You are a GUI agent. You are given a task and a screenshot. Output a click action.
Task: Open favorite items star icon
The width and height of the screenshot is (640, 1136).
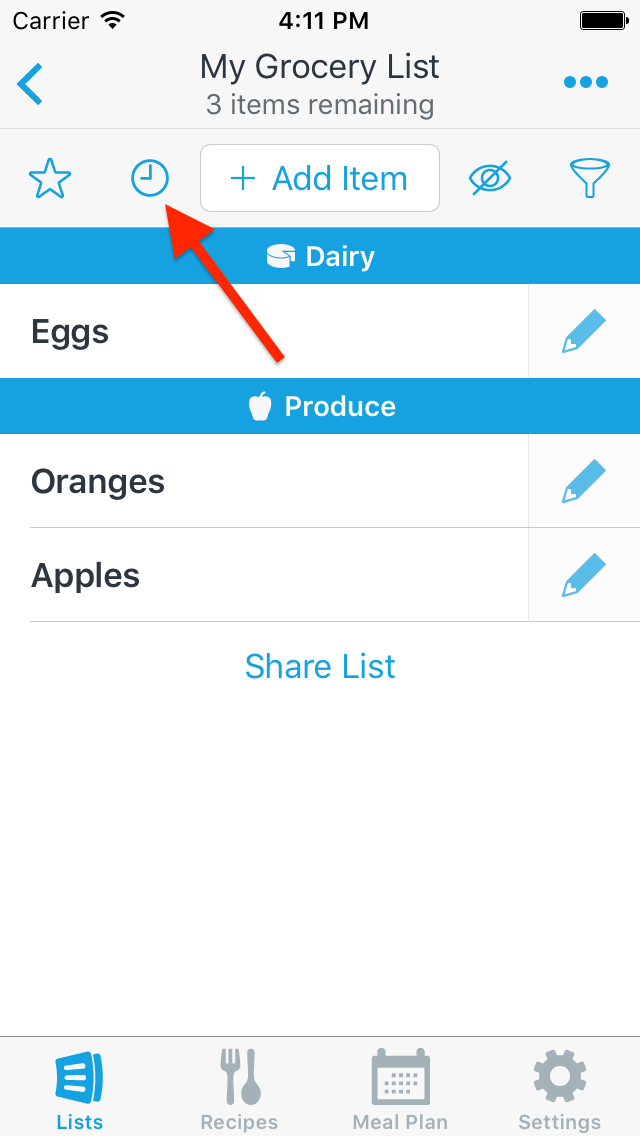49,179
